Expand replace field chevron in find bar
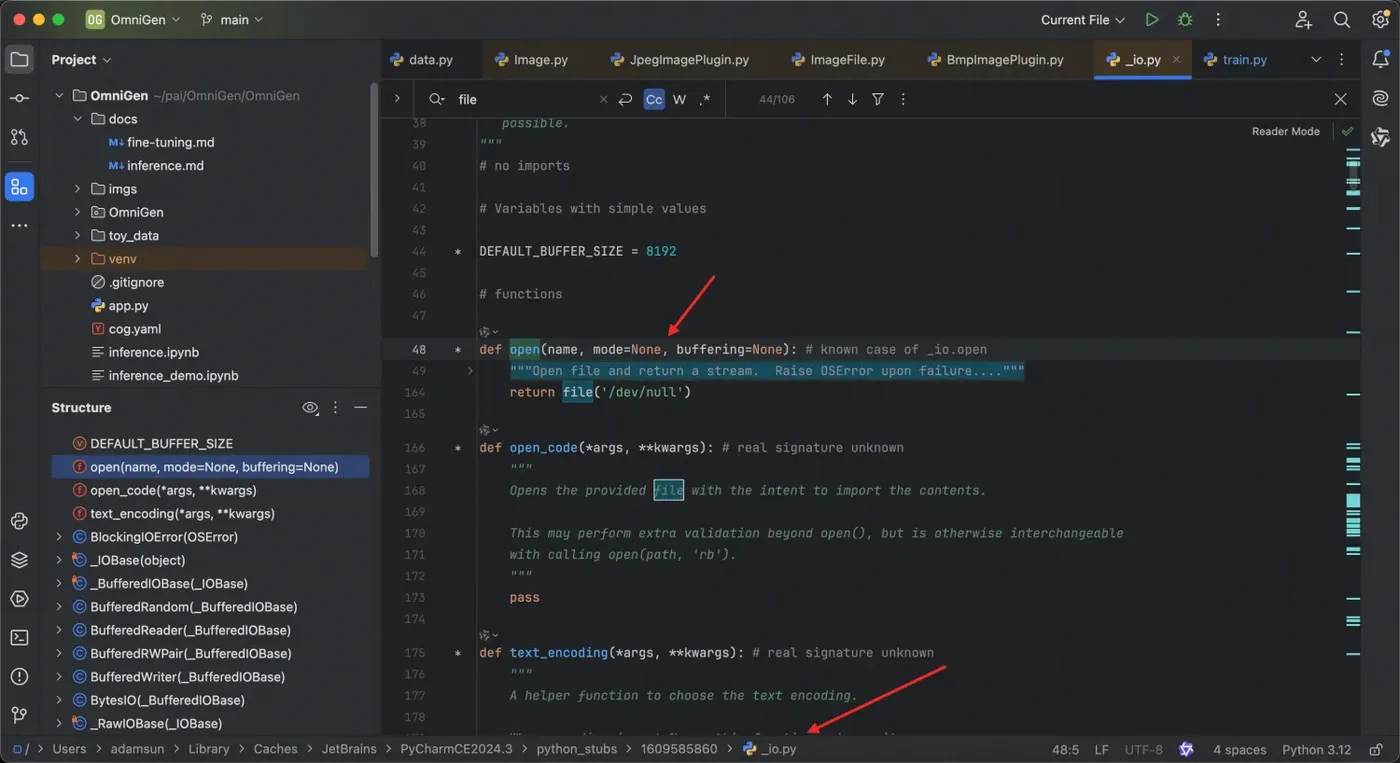 397,99
